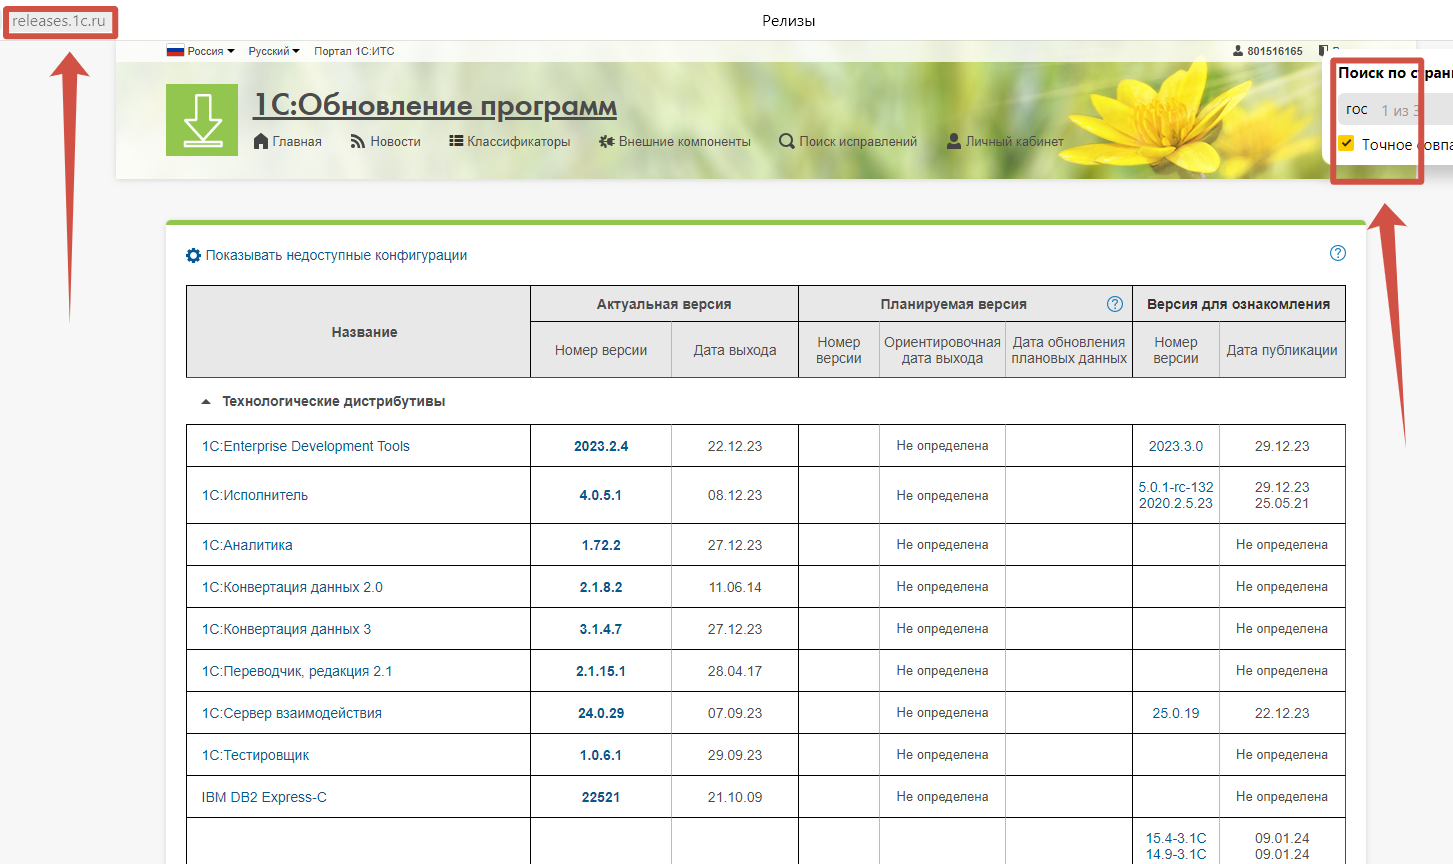The width and height of the screenshot is (1453, 864).
Task: Open 1С:Конвертация данных 3
Action: pyautogui.click(x=286, y=629)
